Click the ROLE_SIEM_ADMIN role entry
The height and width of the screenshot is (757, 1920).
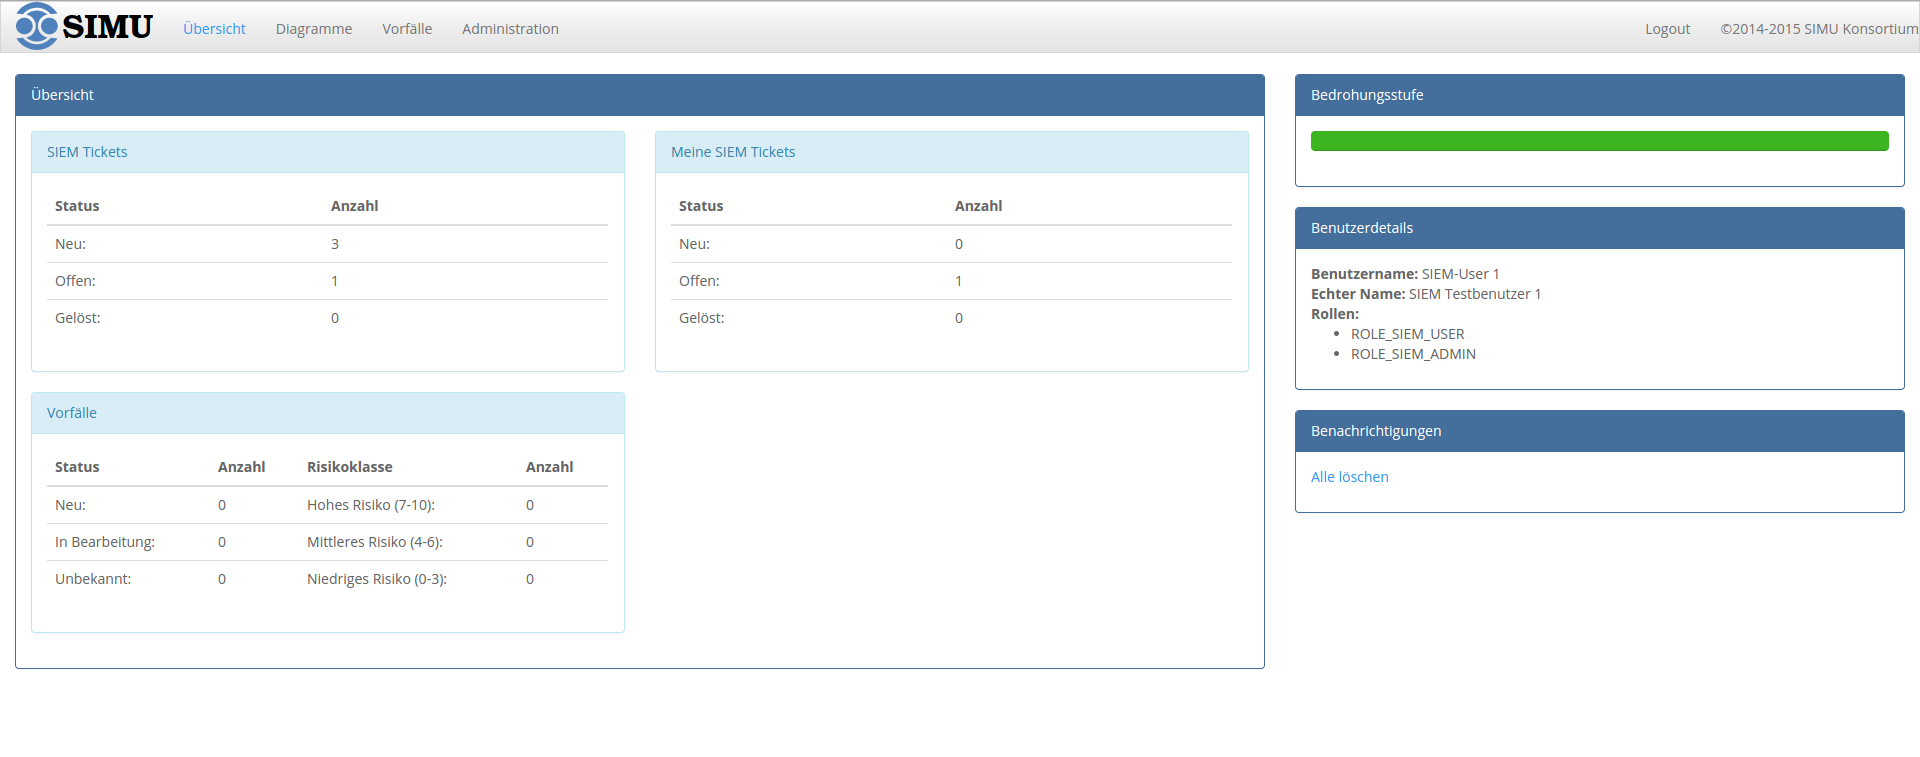1413,354
